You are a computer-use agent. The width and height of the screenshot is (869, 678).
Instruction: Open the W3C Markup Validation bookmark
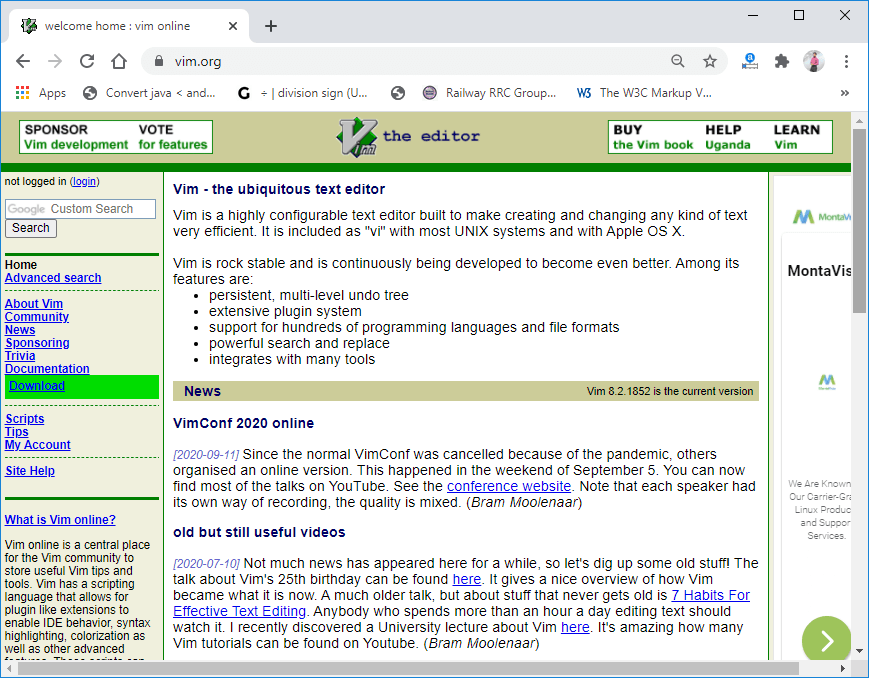pyautogui.click(x=644, y=93)
